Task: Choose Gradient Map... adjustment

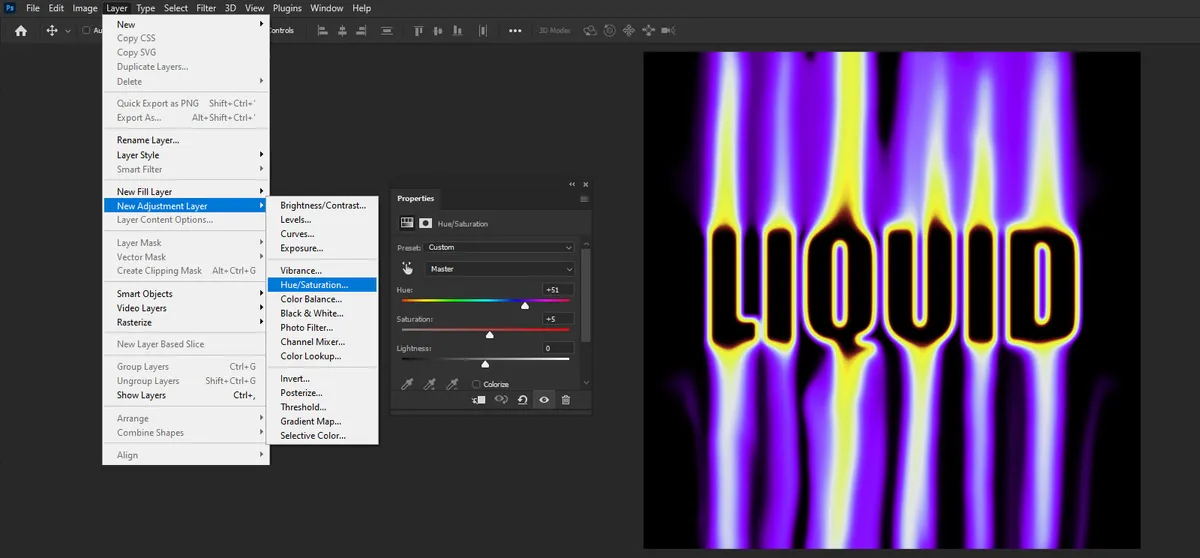Action: tap(323, 421)
